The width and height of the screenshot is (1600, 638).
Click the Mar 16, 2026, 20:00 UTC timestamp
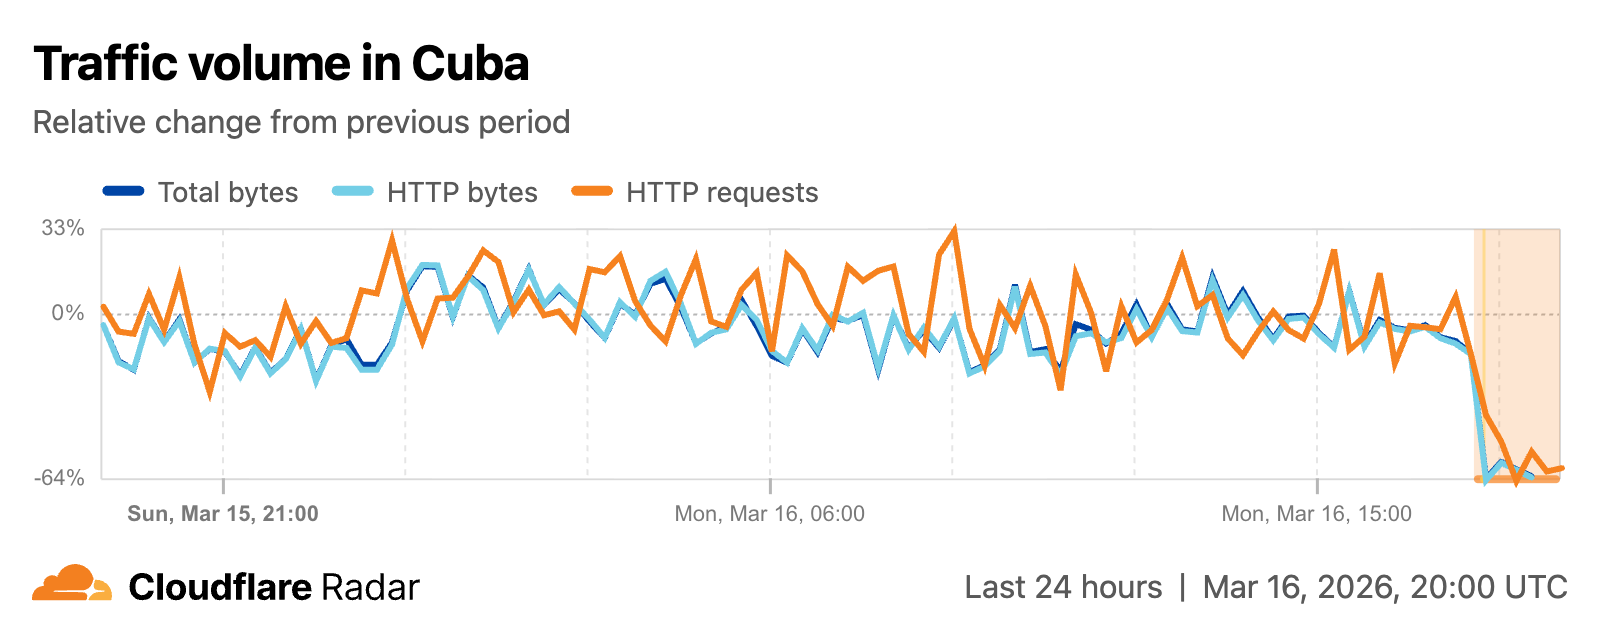1385,587
